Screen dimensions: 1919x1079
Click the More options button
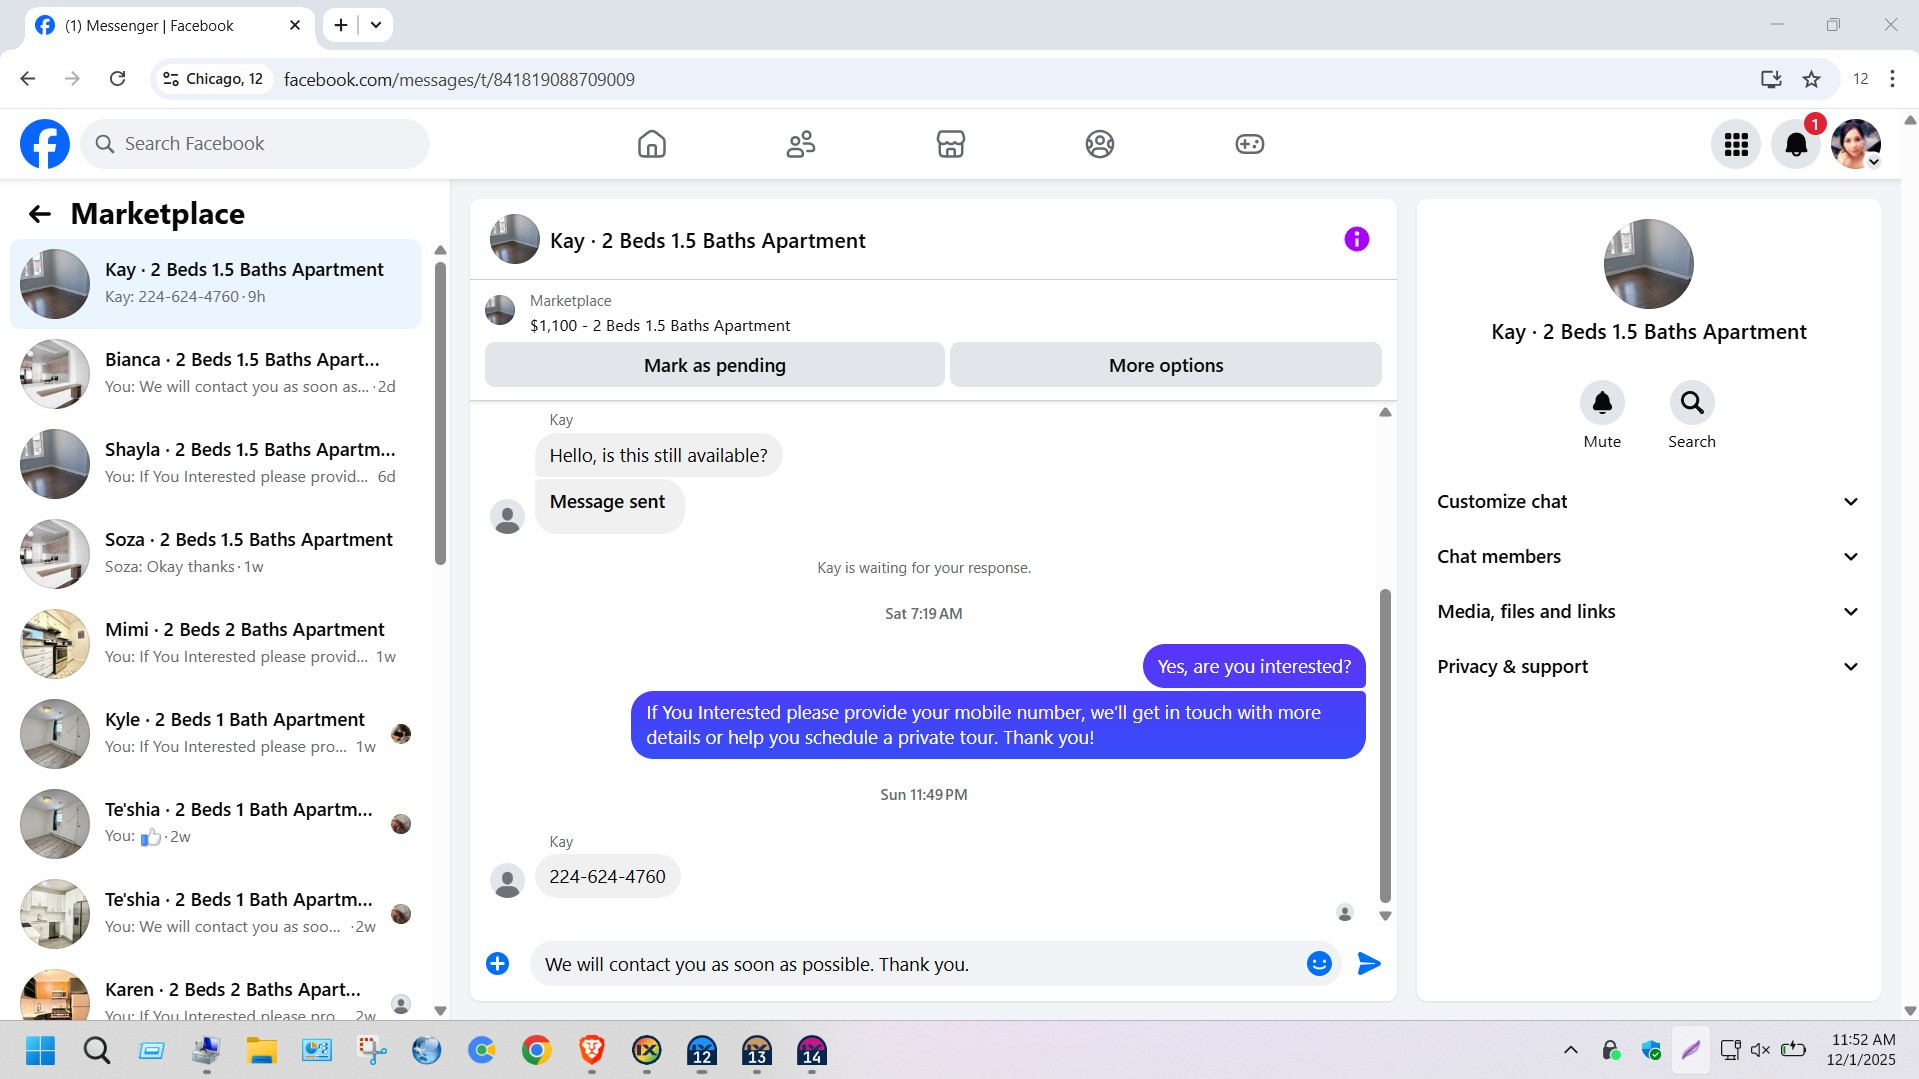[1165, 365]
